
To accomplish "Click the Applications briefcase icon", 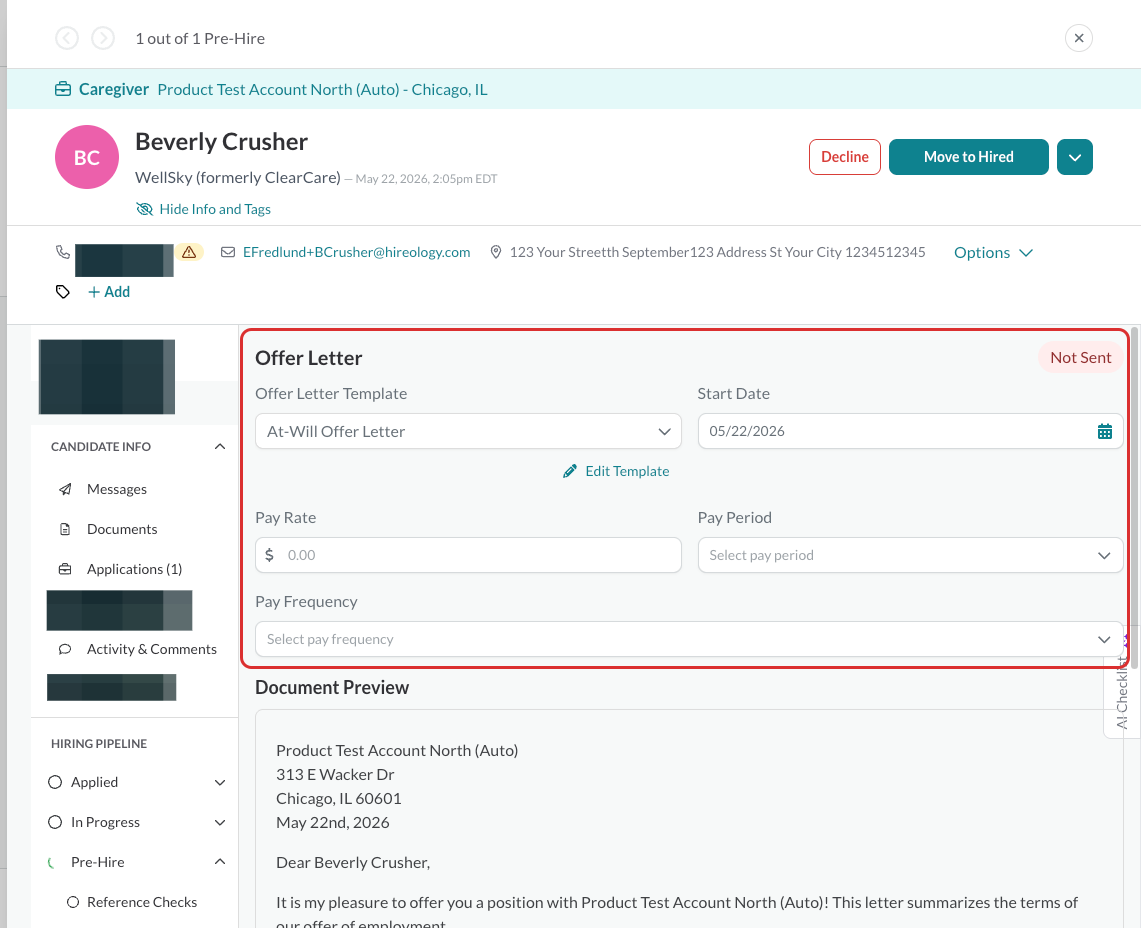I will pos(65,569).
